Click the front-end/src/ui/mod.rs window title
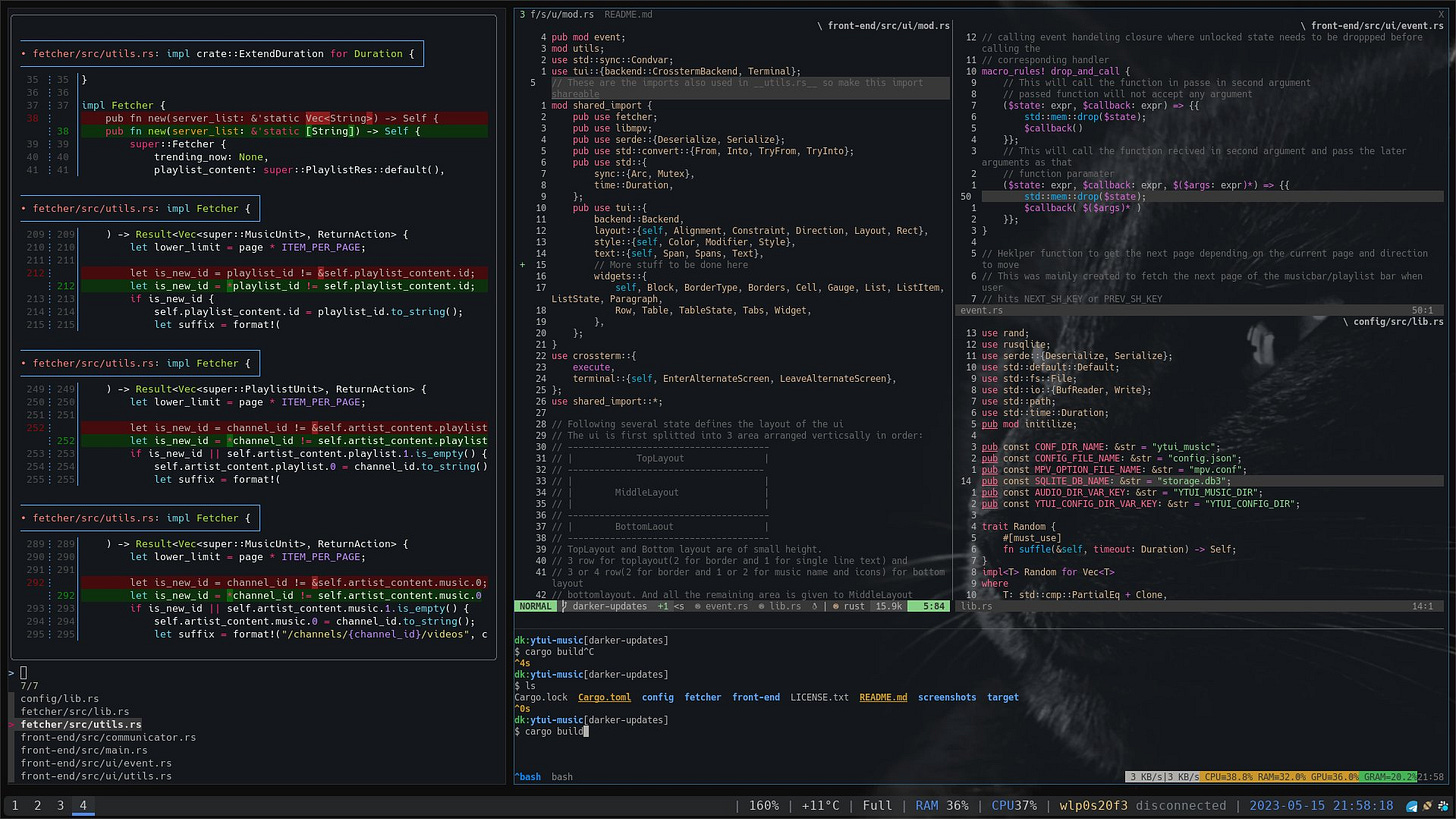 (883, 26)
